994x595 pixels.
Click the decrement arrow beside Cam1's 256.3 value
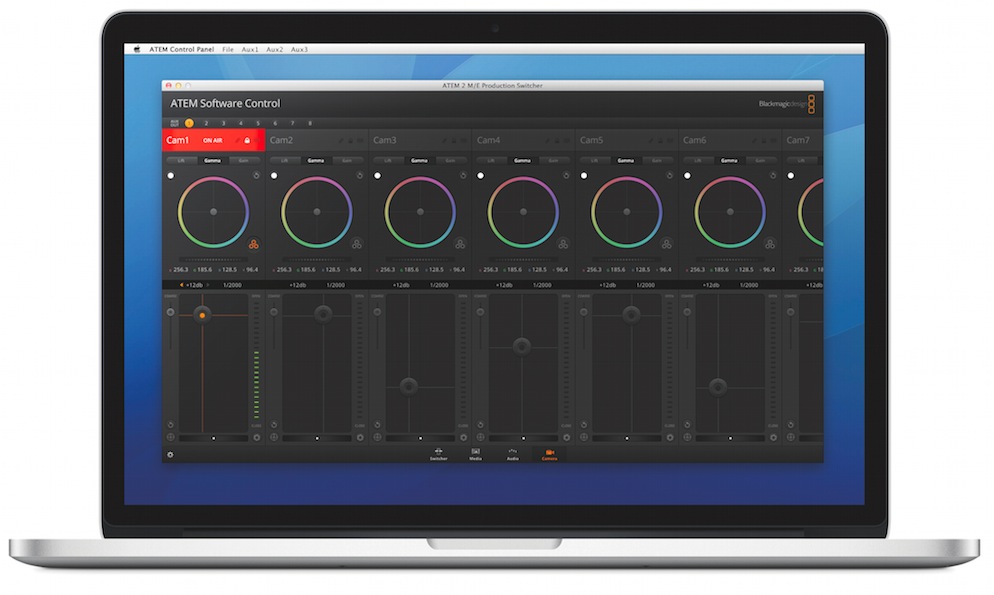pyautogui.click(x=172, y=268)
